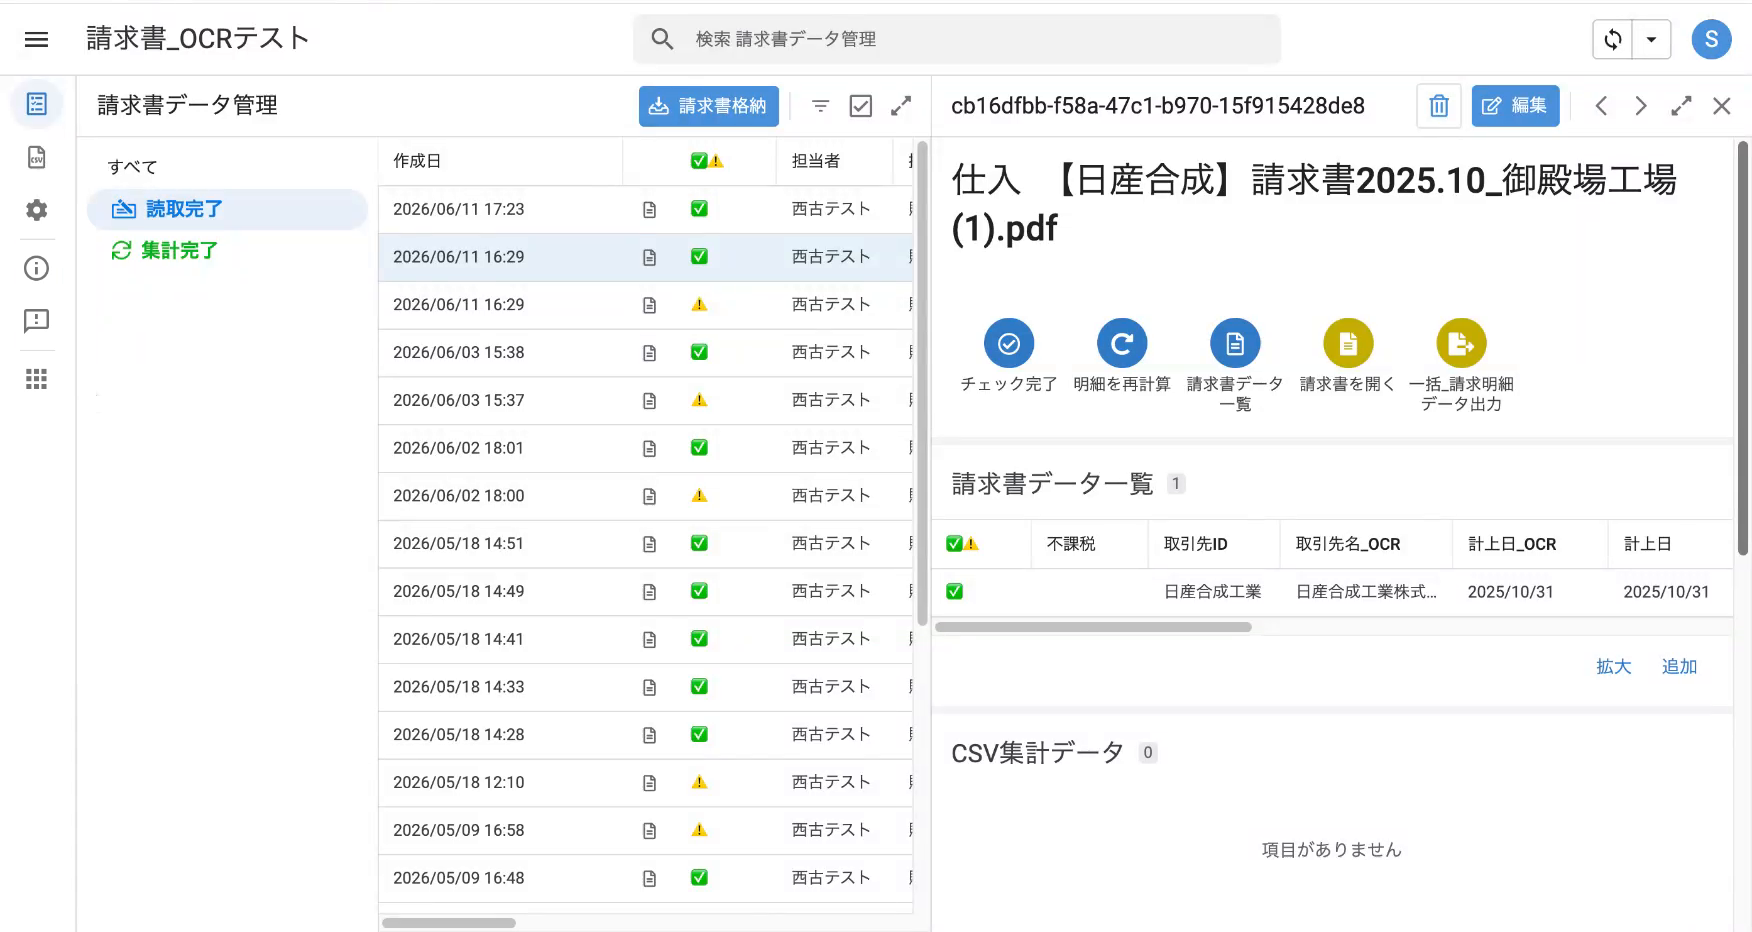Viewport: 1752px width, 932px height.
Task: Sort by the 作成日 column header
Action: pos(417,161)
